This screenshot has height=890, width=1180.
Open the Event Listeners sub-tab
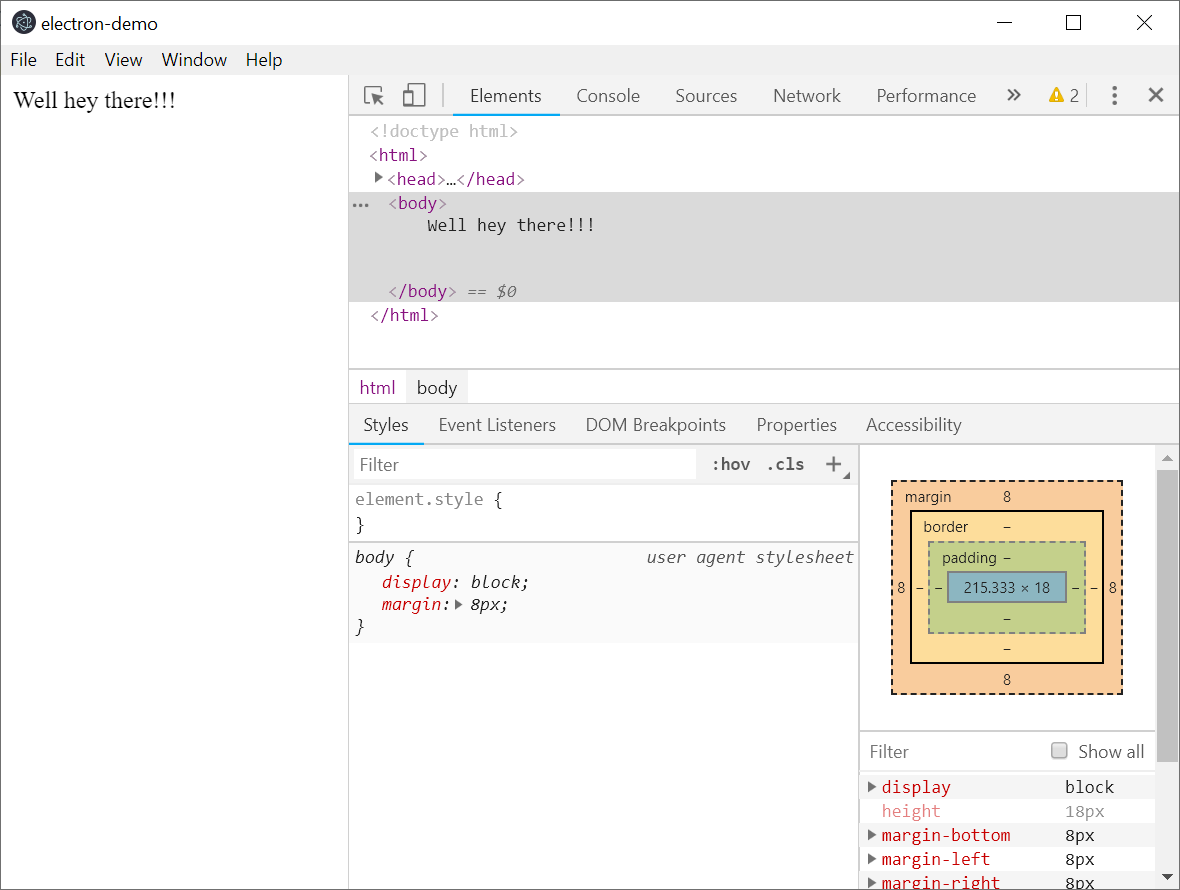pos(497,425)
